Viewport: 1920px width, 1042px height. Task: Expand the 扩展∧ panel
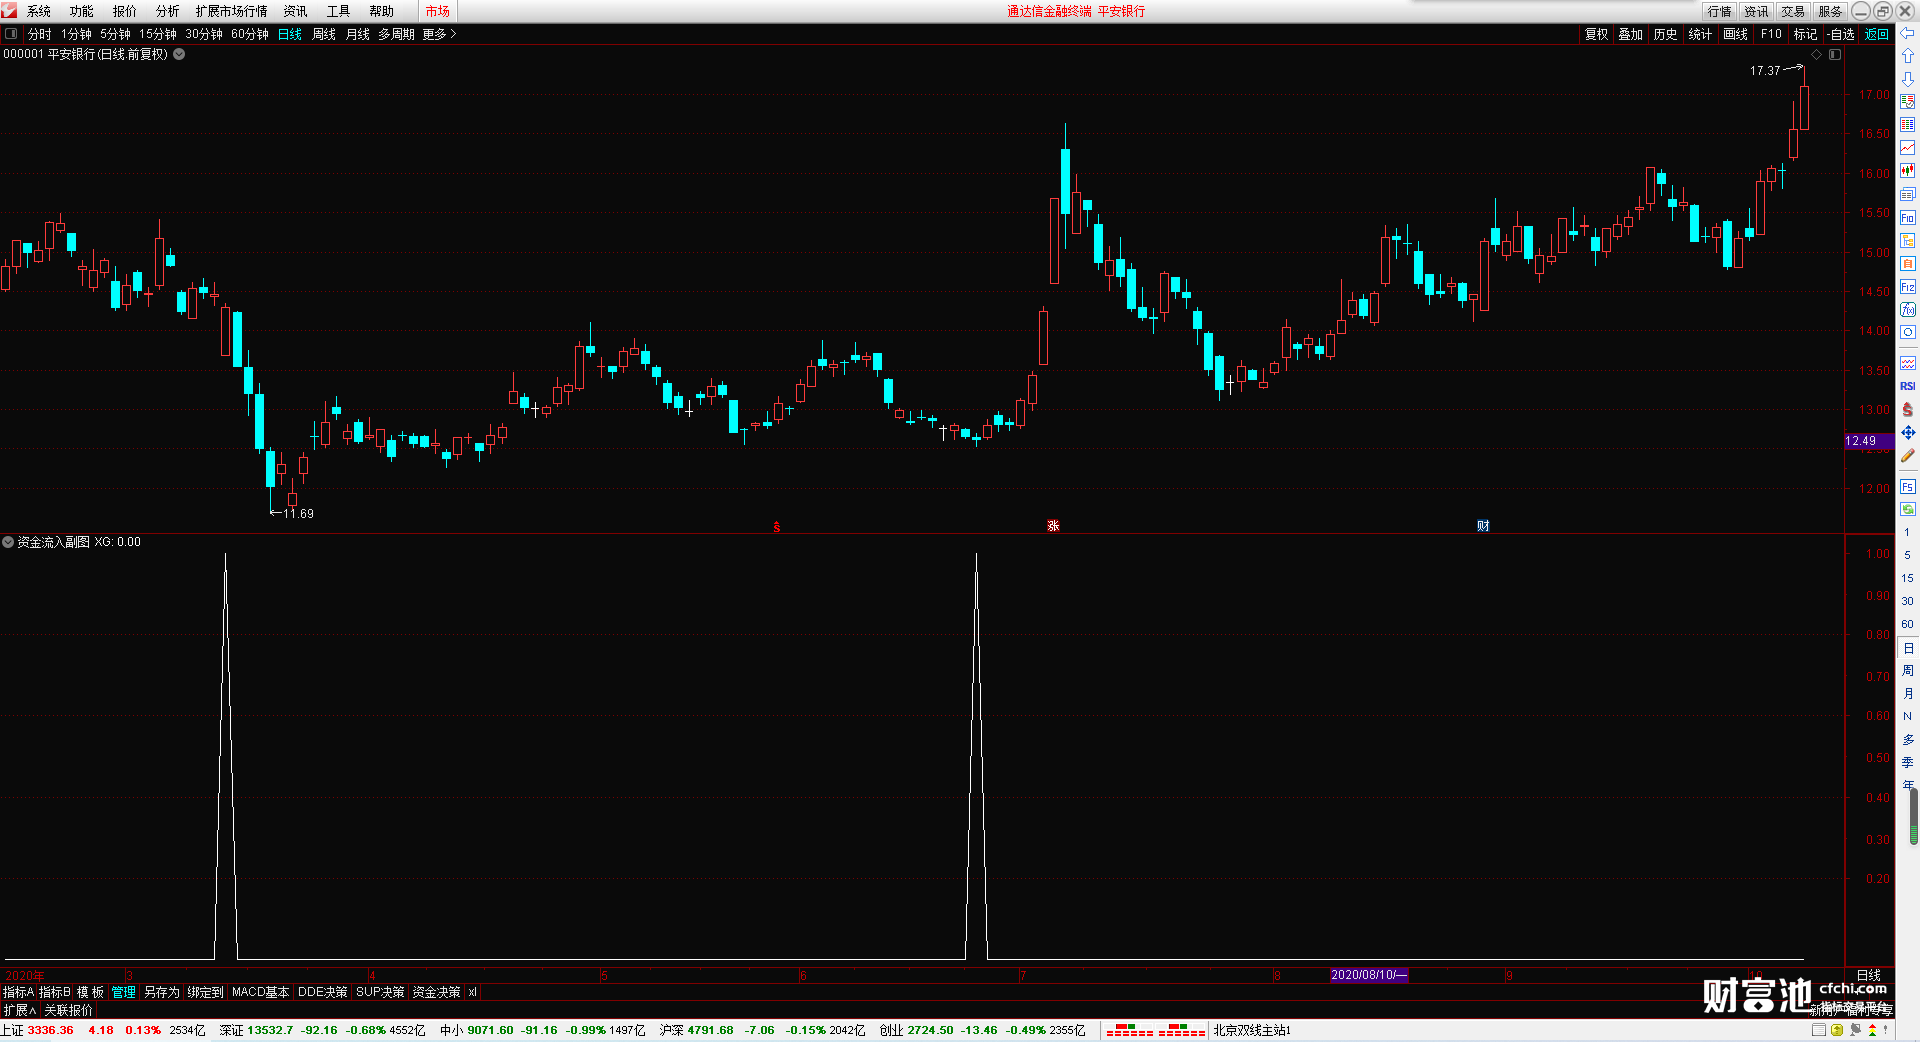click(x=19, y=1010)
